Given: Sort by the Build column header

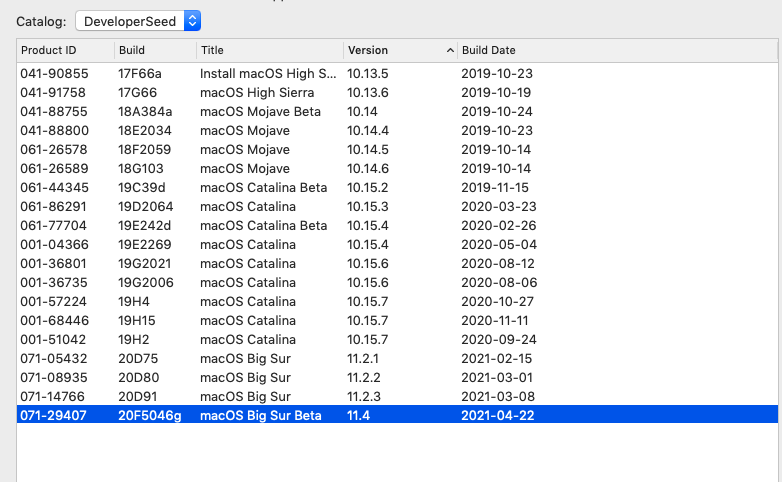Looking at the screenshot, I should 132,50.
